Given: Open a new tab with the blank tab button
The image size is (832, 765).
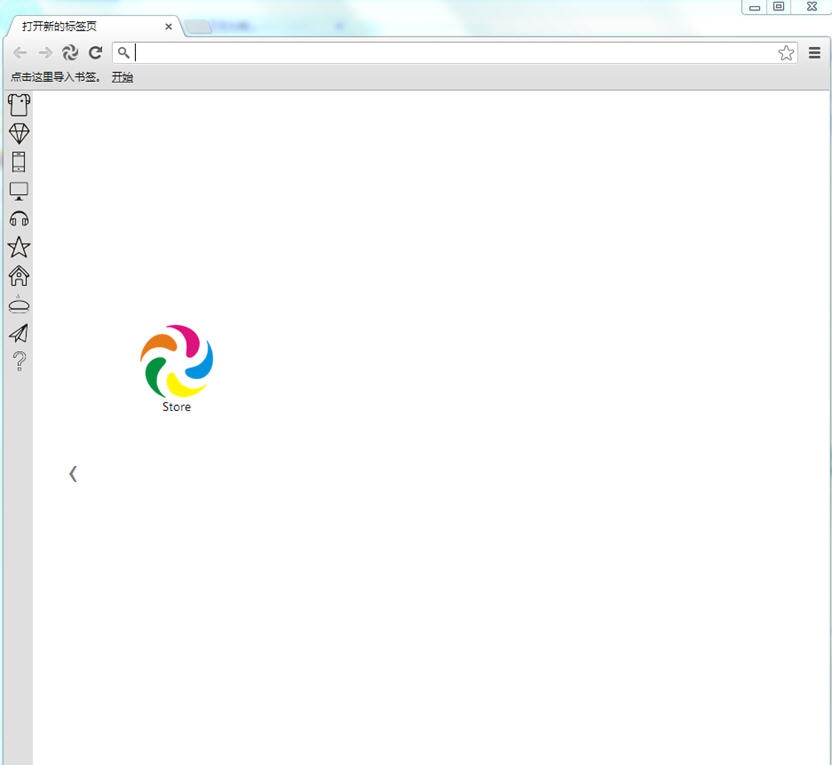Looking at the screenshot, I should (x=196, y=27).
